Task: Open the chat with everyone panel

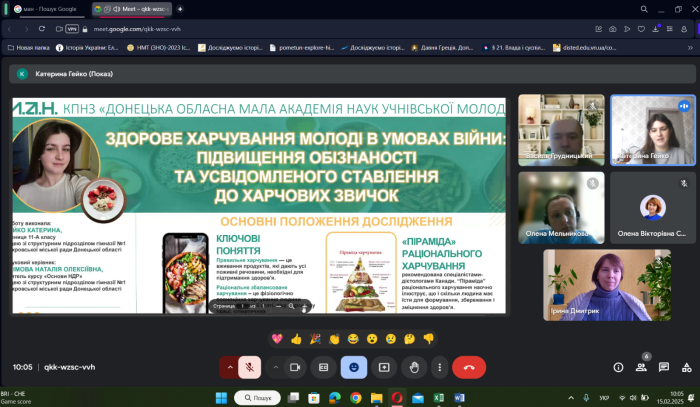Action: point(663,367)
